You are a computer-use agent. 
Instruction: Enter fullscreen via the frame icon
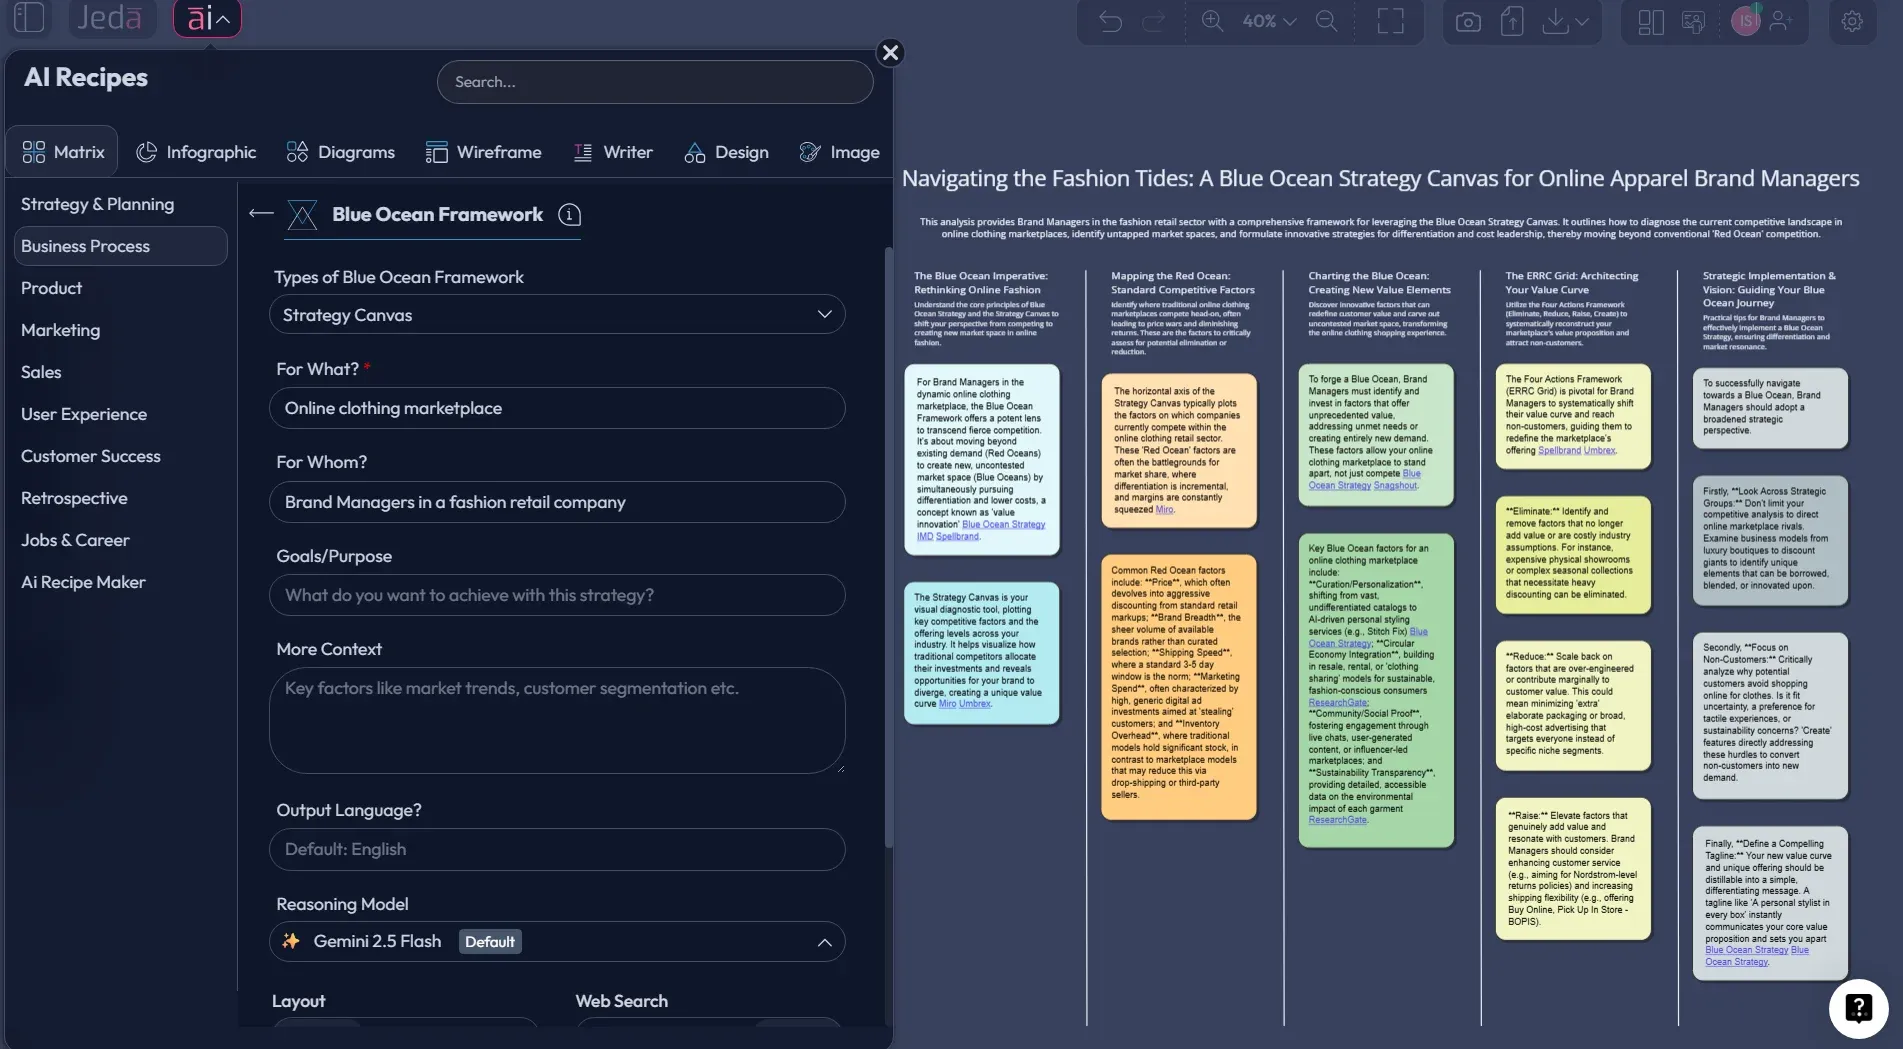point(1390,21)
